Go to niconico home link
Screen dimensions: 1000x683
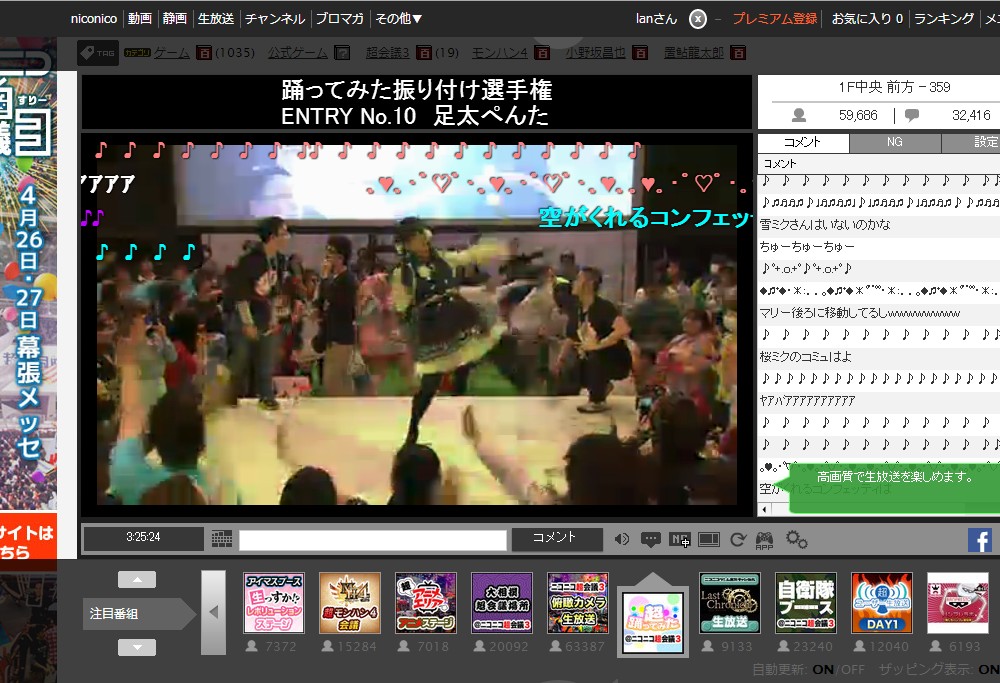click(94, 18)
